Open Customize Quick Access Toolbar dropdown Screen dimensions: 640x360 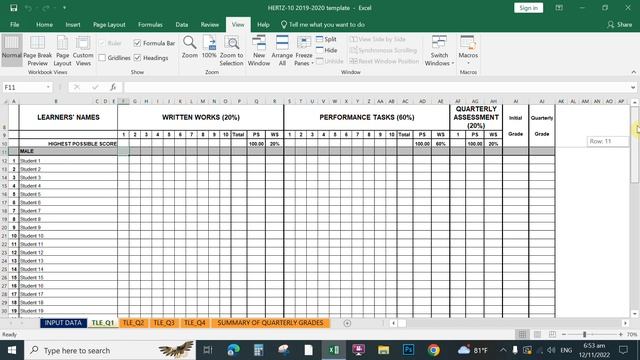point(64,8)
